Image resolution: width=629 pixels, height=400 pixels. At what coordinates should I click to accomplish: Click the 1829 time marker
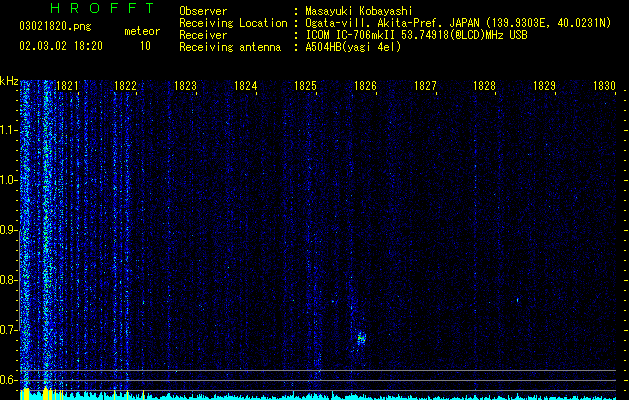[544, 85]
